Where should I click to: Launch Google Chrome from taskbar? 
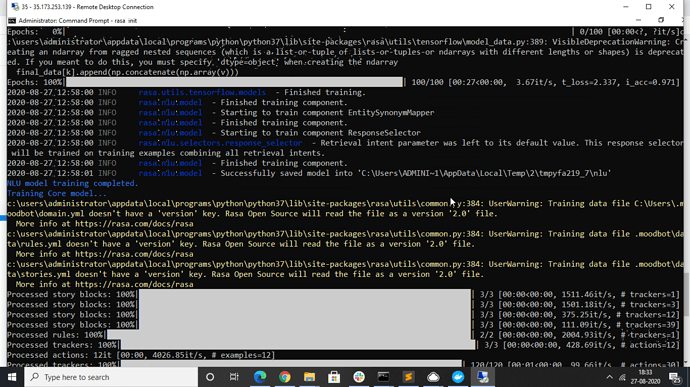pyautogui.click(x=285, y=377)
